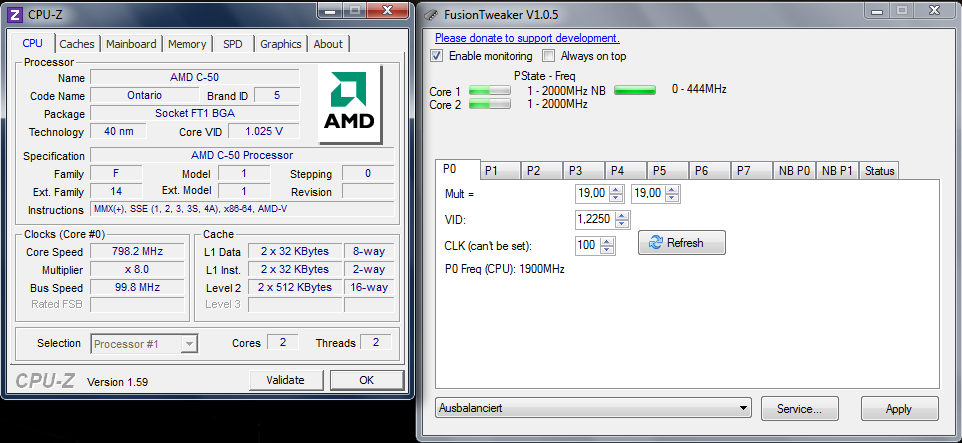This screenshot has width=962, height=443.
Task: Click the Apply button in FusionTweaker
Action: coord(899,409)
